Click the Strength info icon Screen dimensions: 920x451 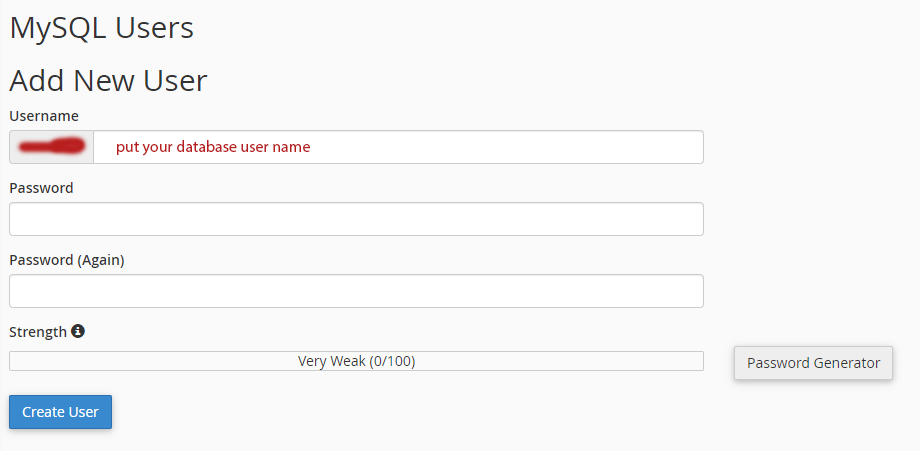pos(78,331)
